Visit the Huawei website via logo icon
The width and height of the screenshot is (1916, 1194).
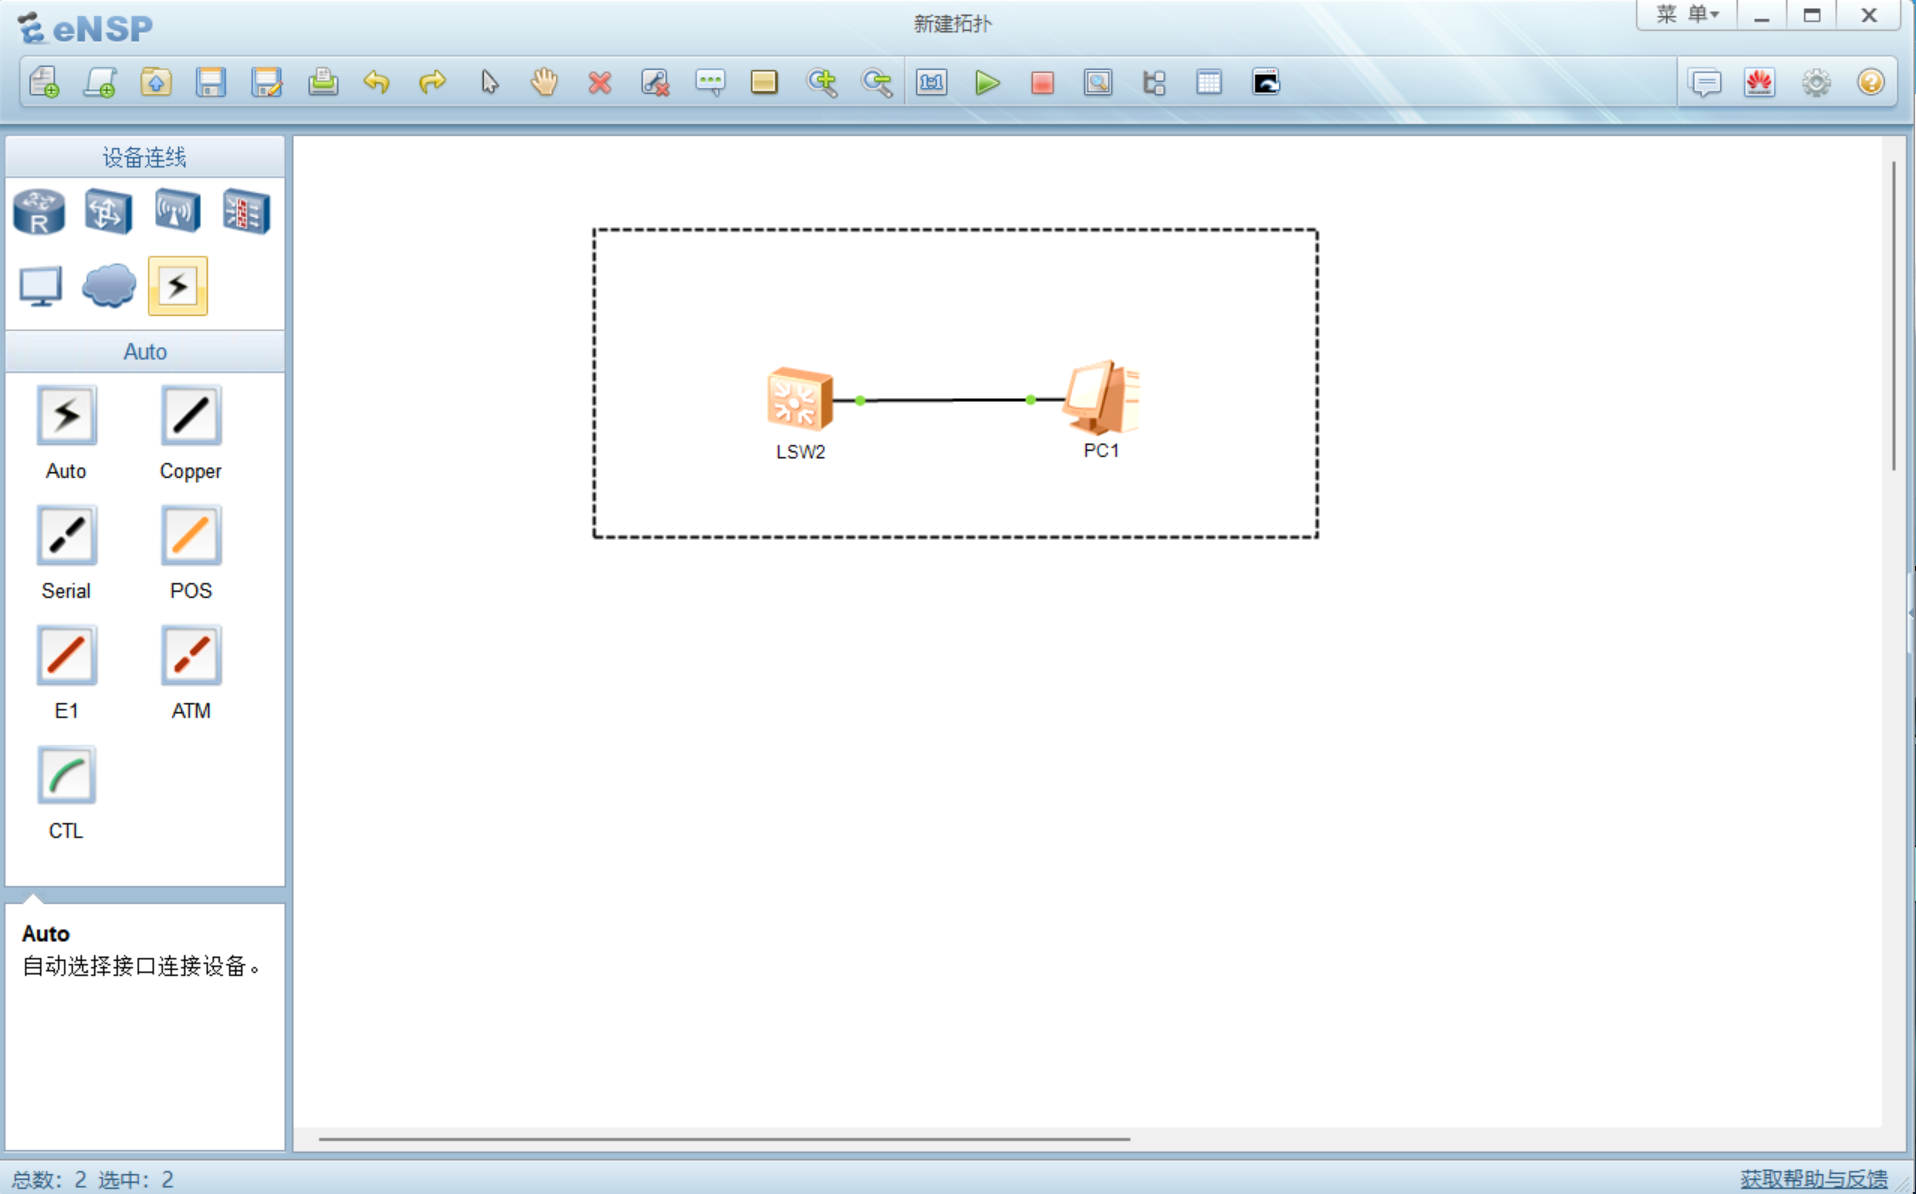[1760, 82]
